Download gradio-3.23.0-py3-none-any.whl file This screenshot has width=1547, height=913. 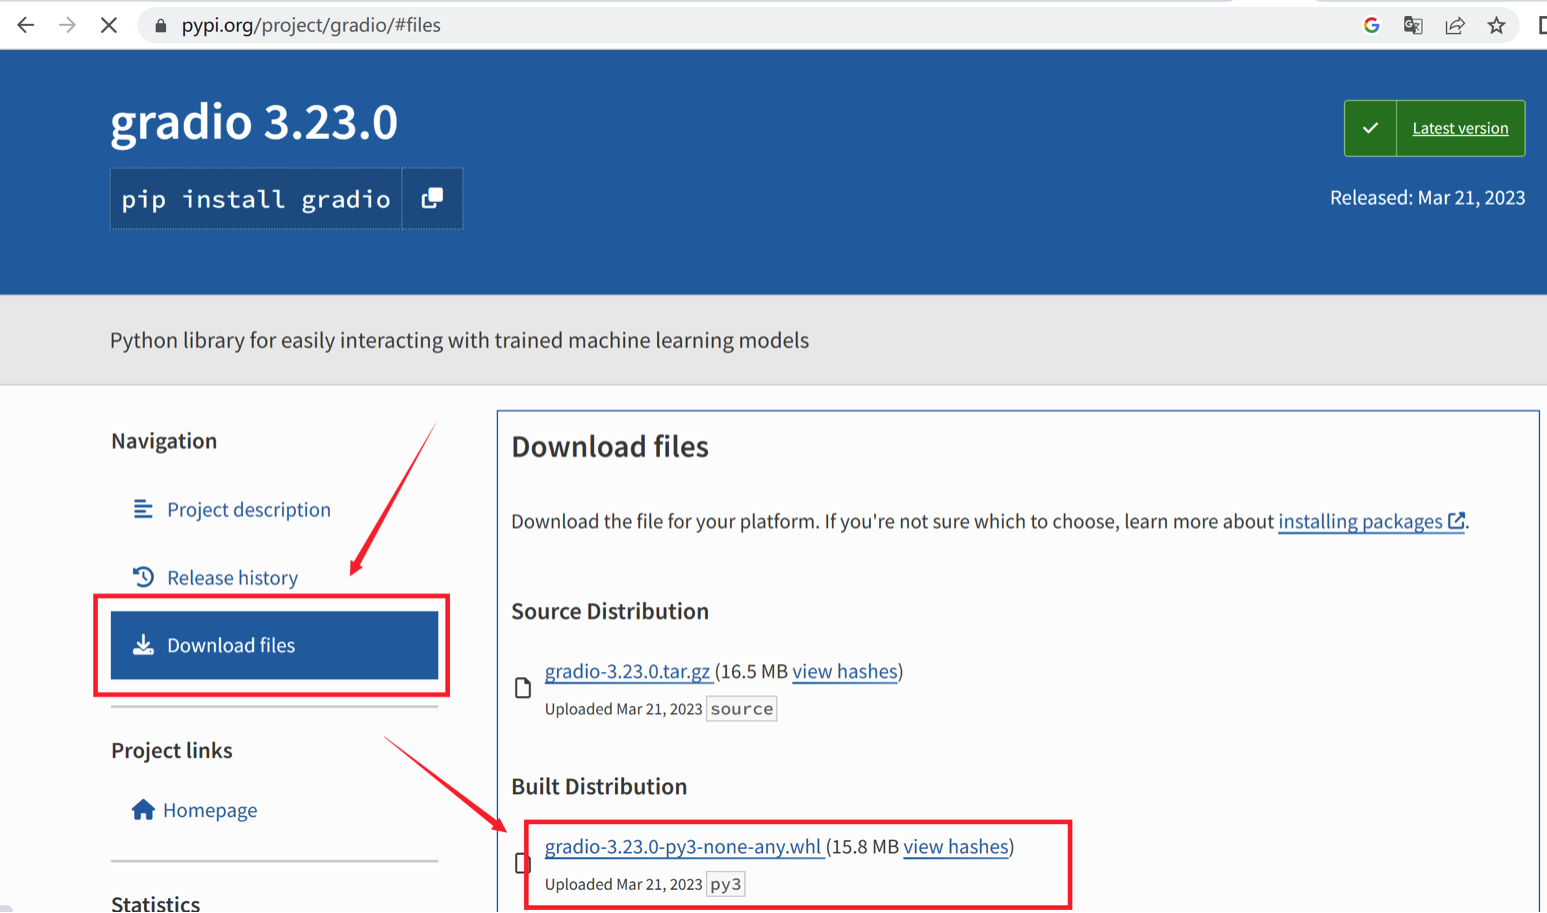click(684, 846)
